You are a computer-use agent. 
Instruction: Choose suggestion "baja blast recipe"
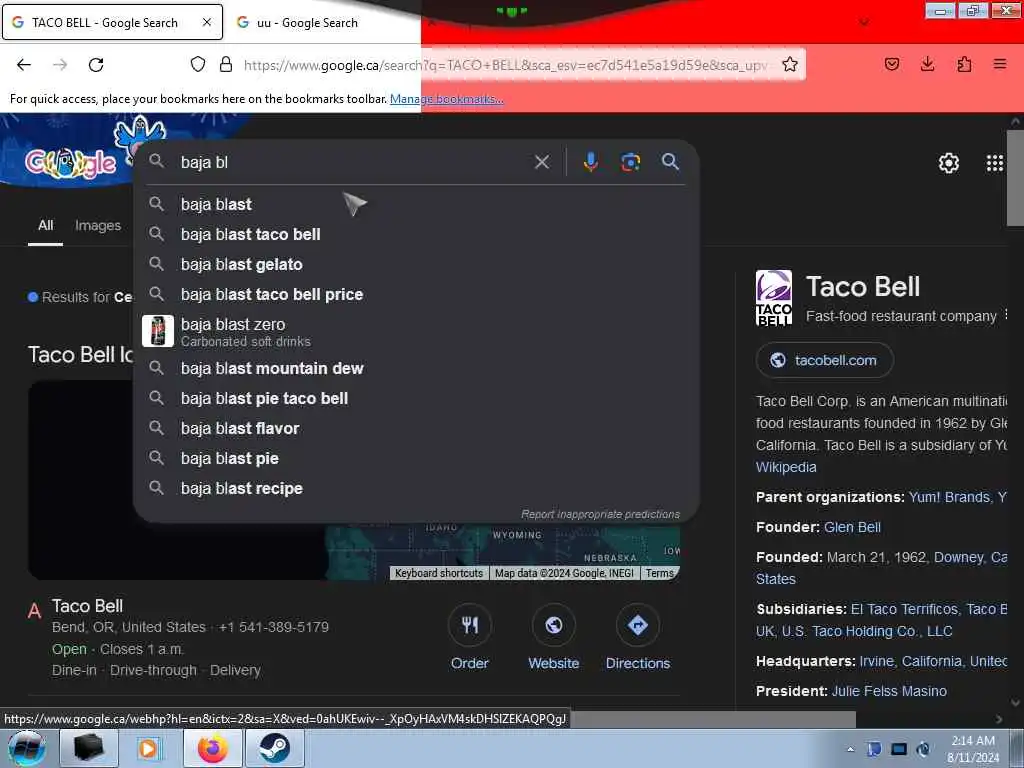(x=415, y=488)
